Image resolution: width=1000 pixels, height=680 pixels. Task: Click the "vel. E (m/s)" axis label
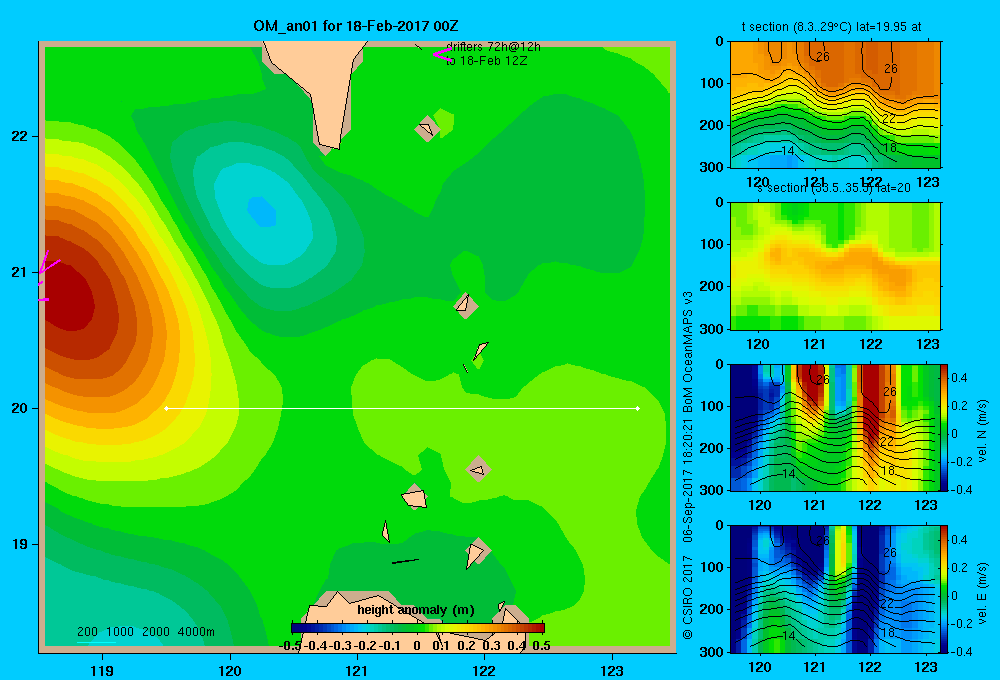point(982,593)
